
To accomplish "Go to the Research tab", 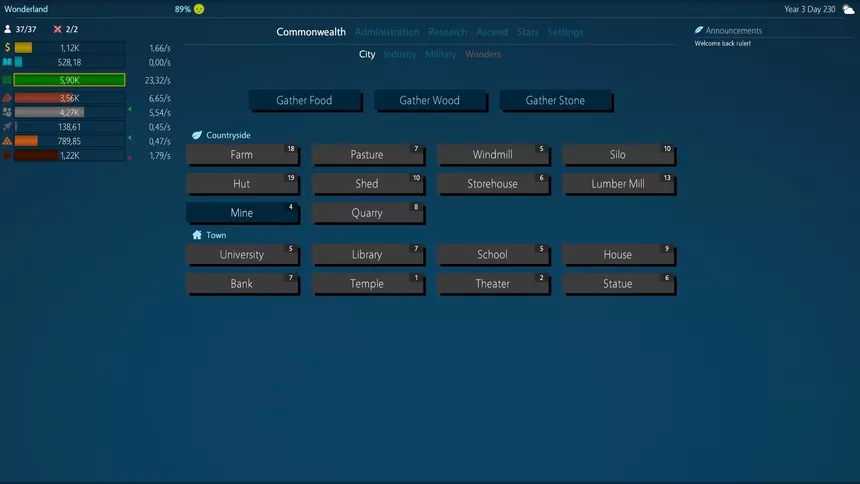I will click(447, 32).
